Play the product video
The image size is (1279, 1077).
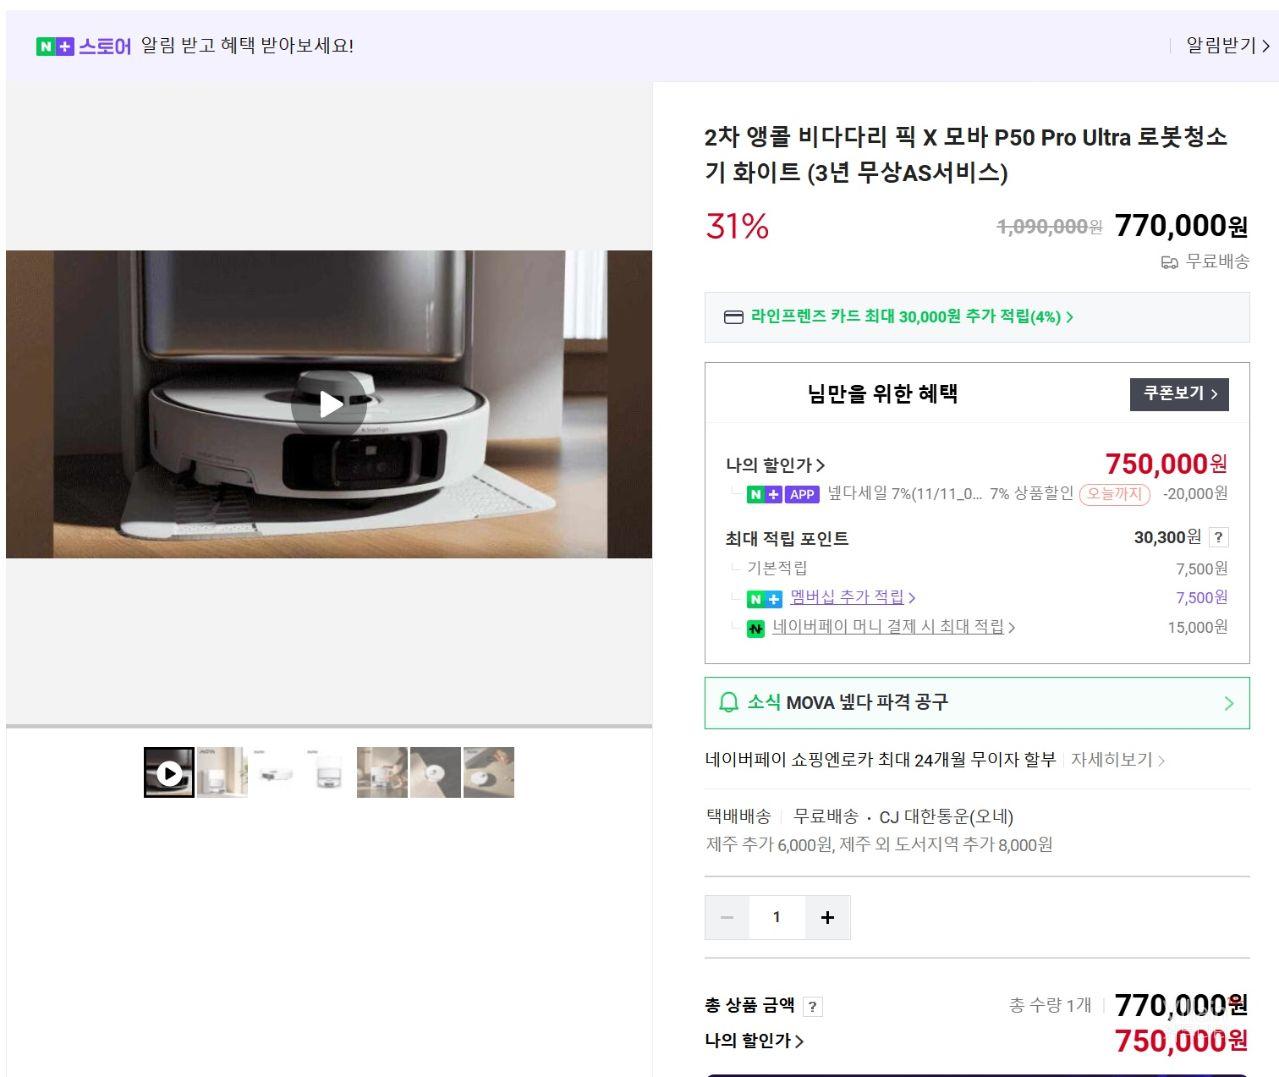point(330,404)
